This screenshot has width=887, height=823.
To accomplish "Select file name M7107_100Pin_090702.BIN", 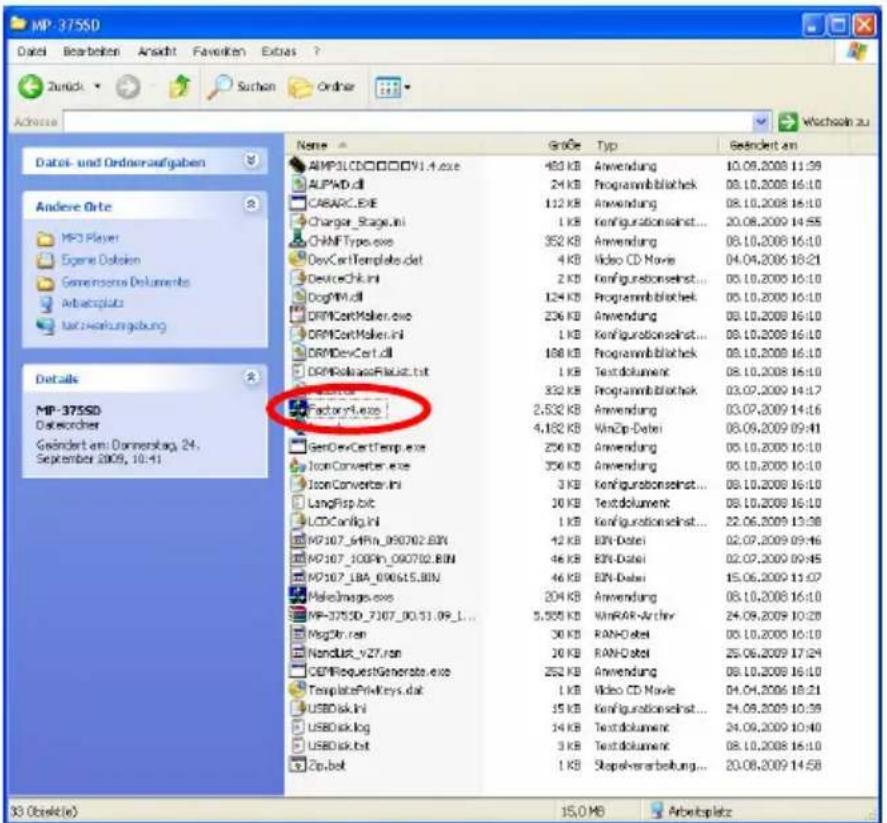I will click(381, 559).
